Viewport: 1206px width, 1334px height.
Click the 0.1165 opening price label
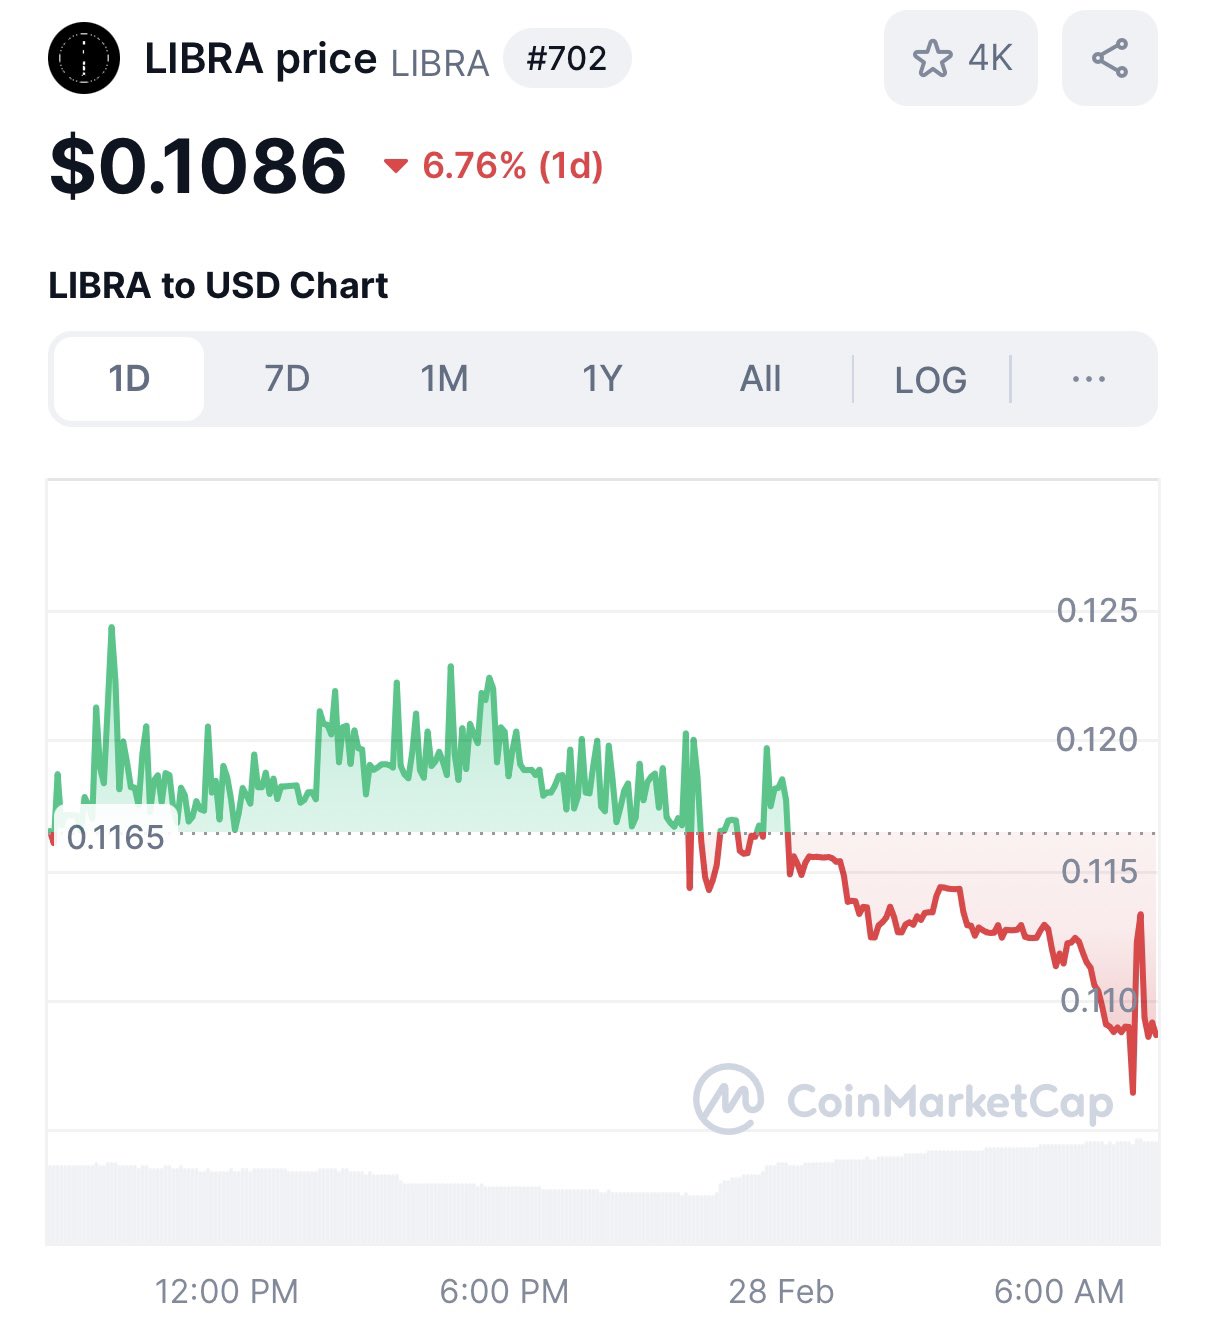115,837
